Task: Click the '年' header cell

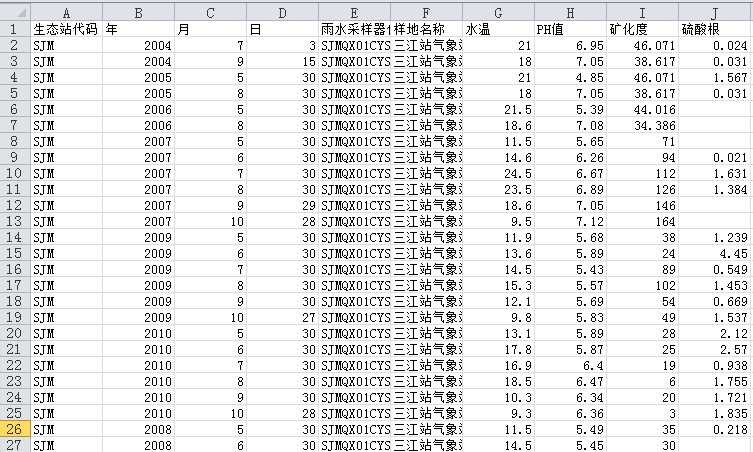Action: pyautogui.click(x=138, y=29)
